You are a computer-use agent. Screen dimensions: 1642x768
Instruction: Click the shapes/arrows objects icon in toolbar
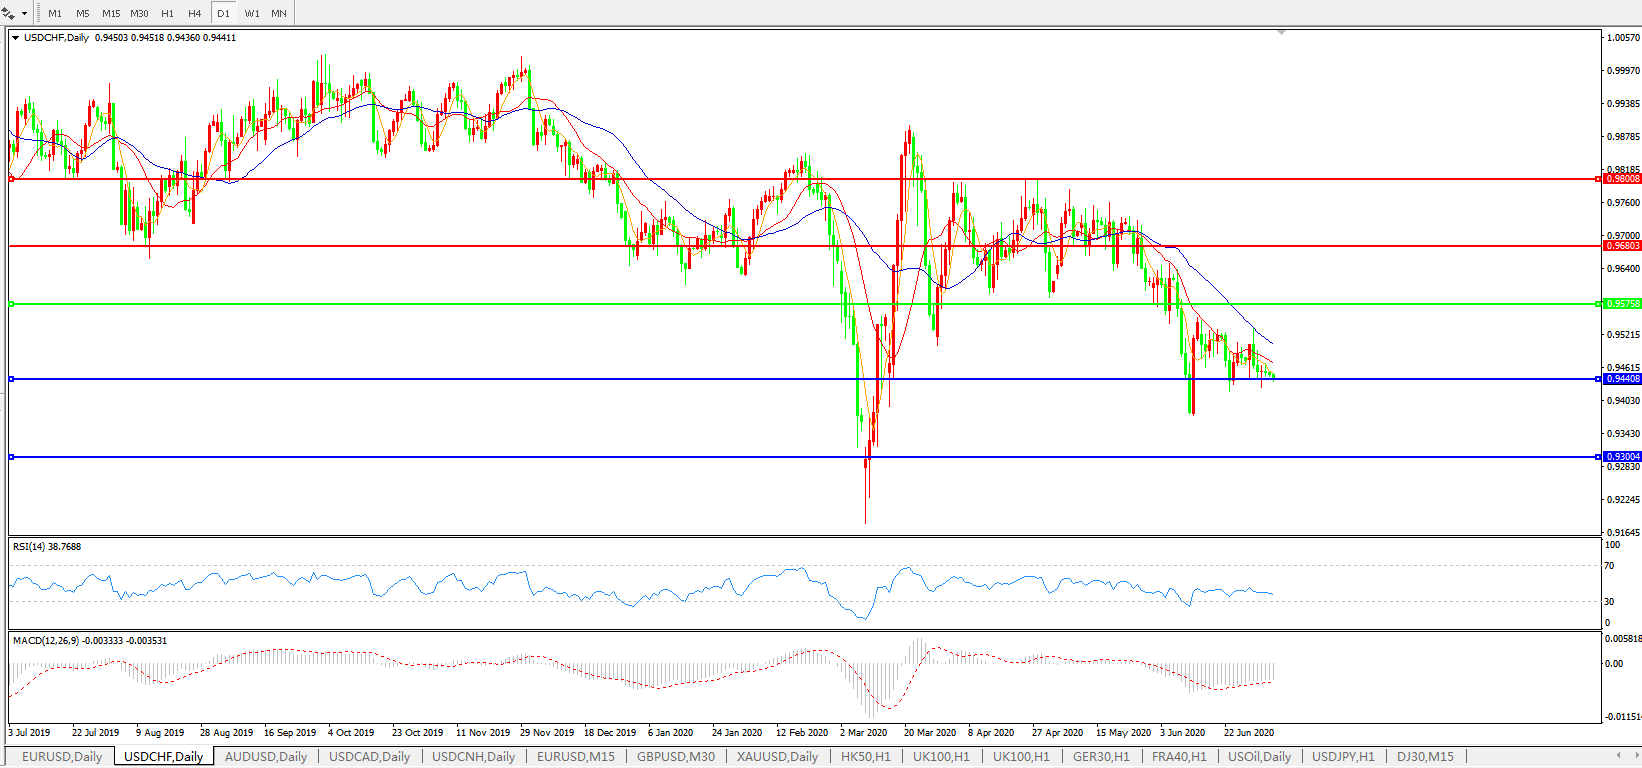pyautogui.click(x=9, y=13)
